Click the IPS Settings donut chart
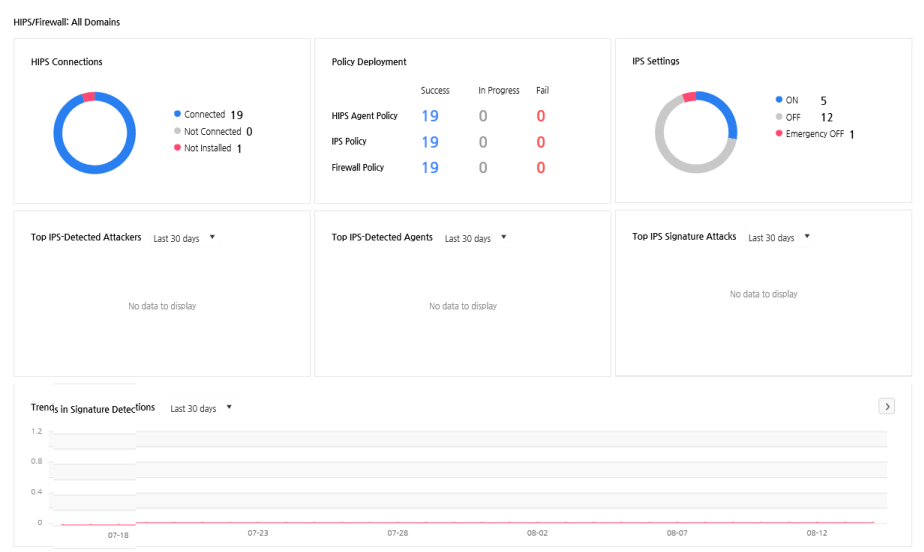The width and height of the screenshot is (924, 552). point(696,132)
